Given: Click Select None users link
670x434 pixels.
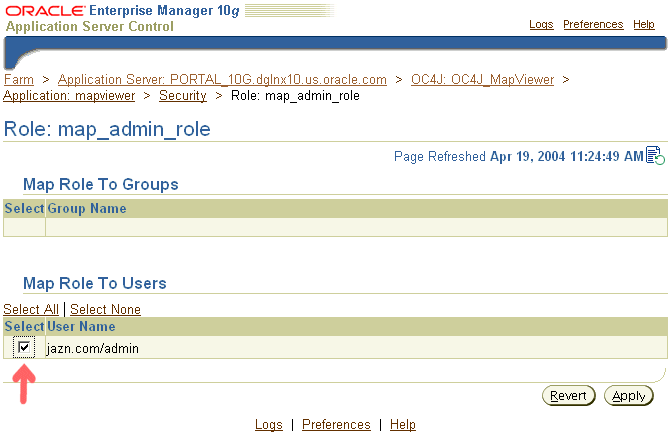Looking at the screenshot, I should 106,309.
